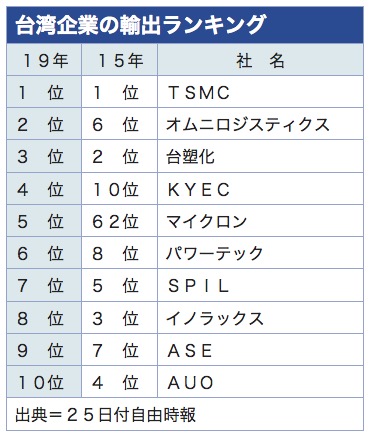
Task: Click the AUO company name
Action: (x=191, y=383)
